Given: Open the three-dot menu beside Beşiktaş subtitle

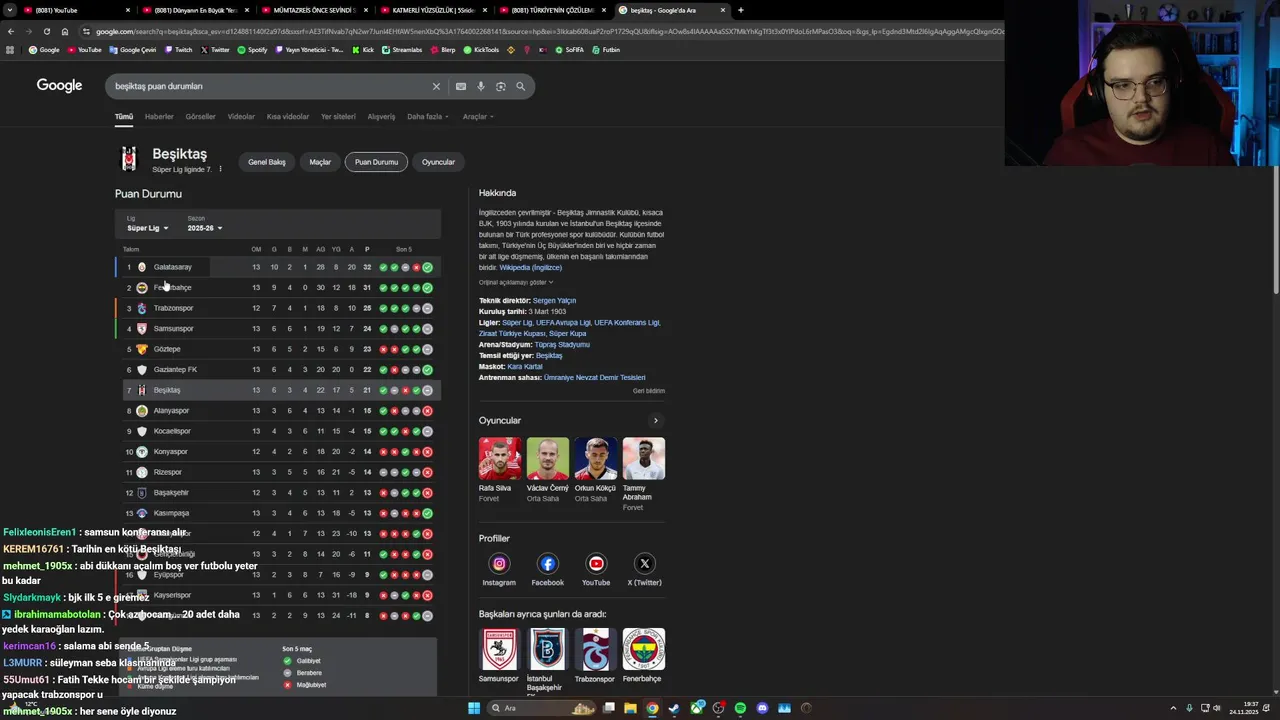Looking at the screenshot, I should (220, 169).
